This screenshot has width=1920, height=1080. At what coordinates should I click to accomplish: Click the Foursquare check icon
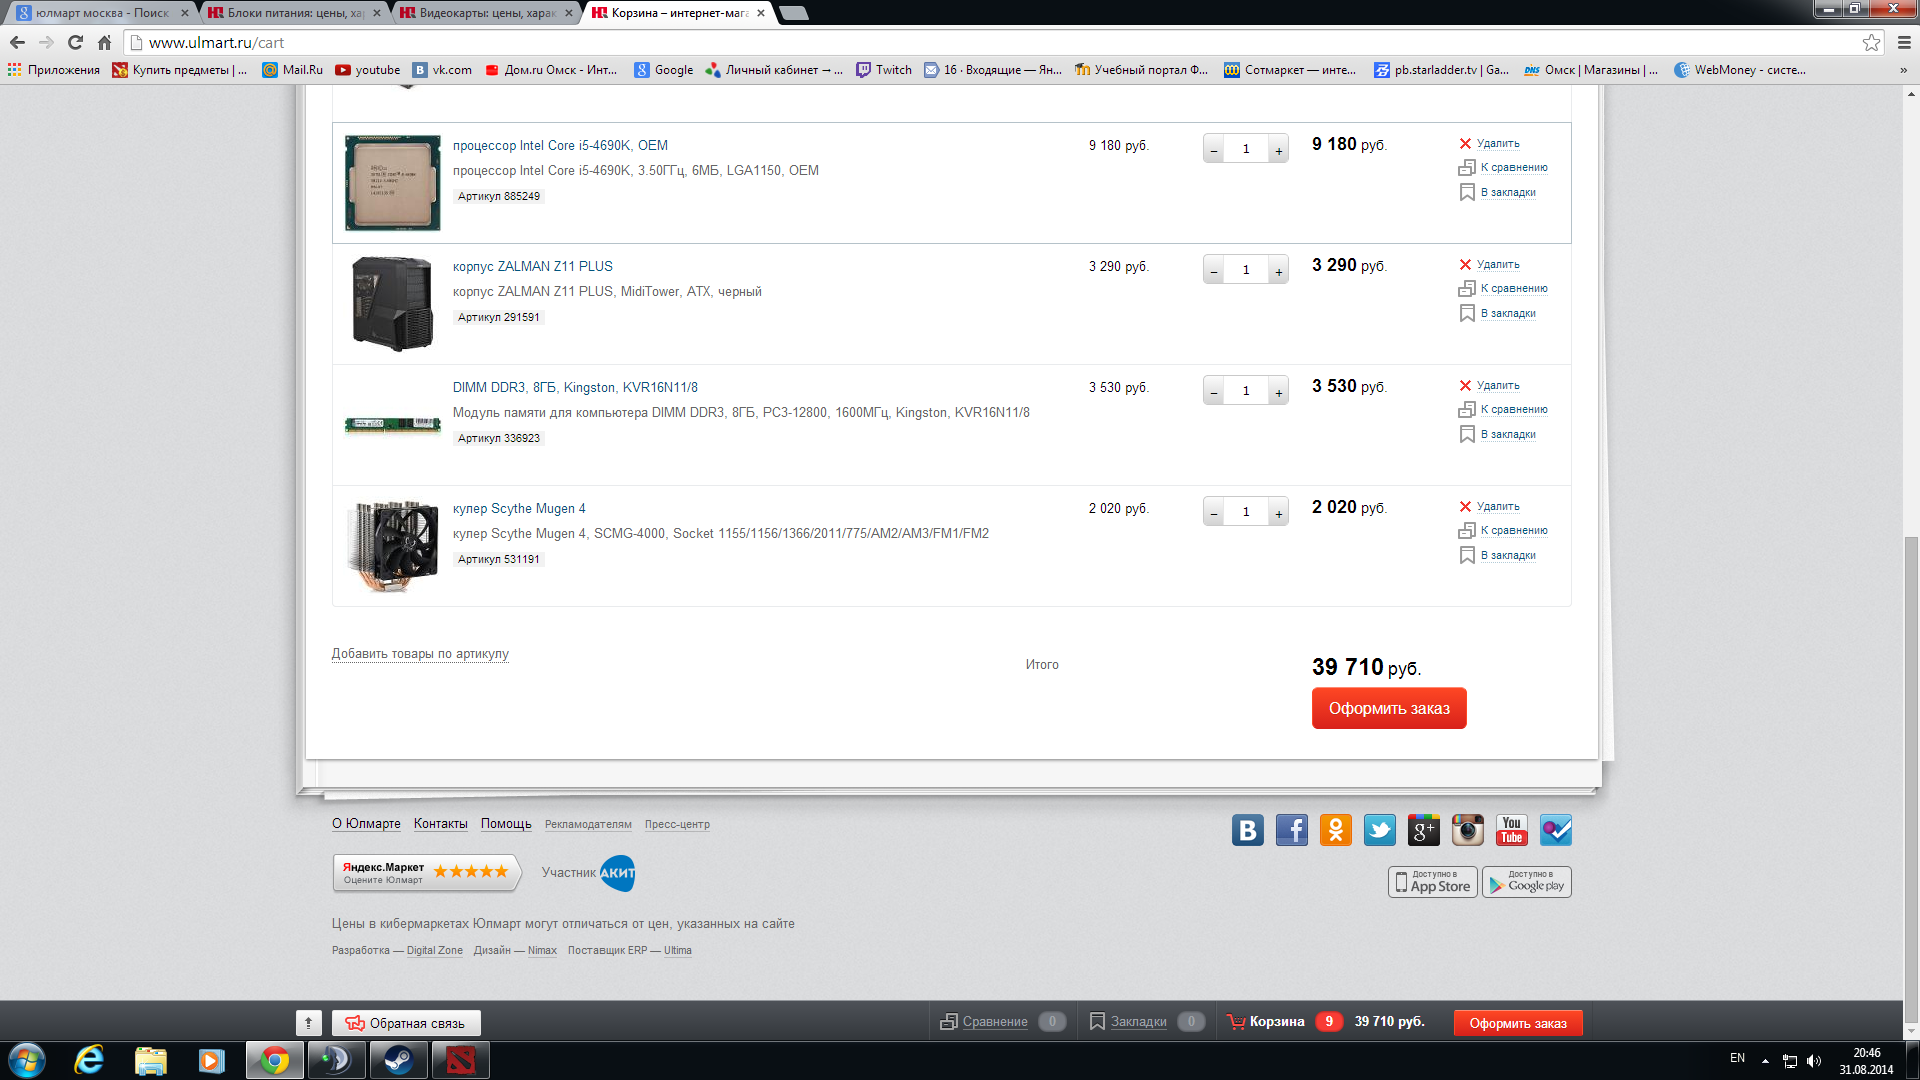pos(1555,830)
